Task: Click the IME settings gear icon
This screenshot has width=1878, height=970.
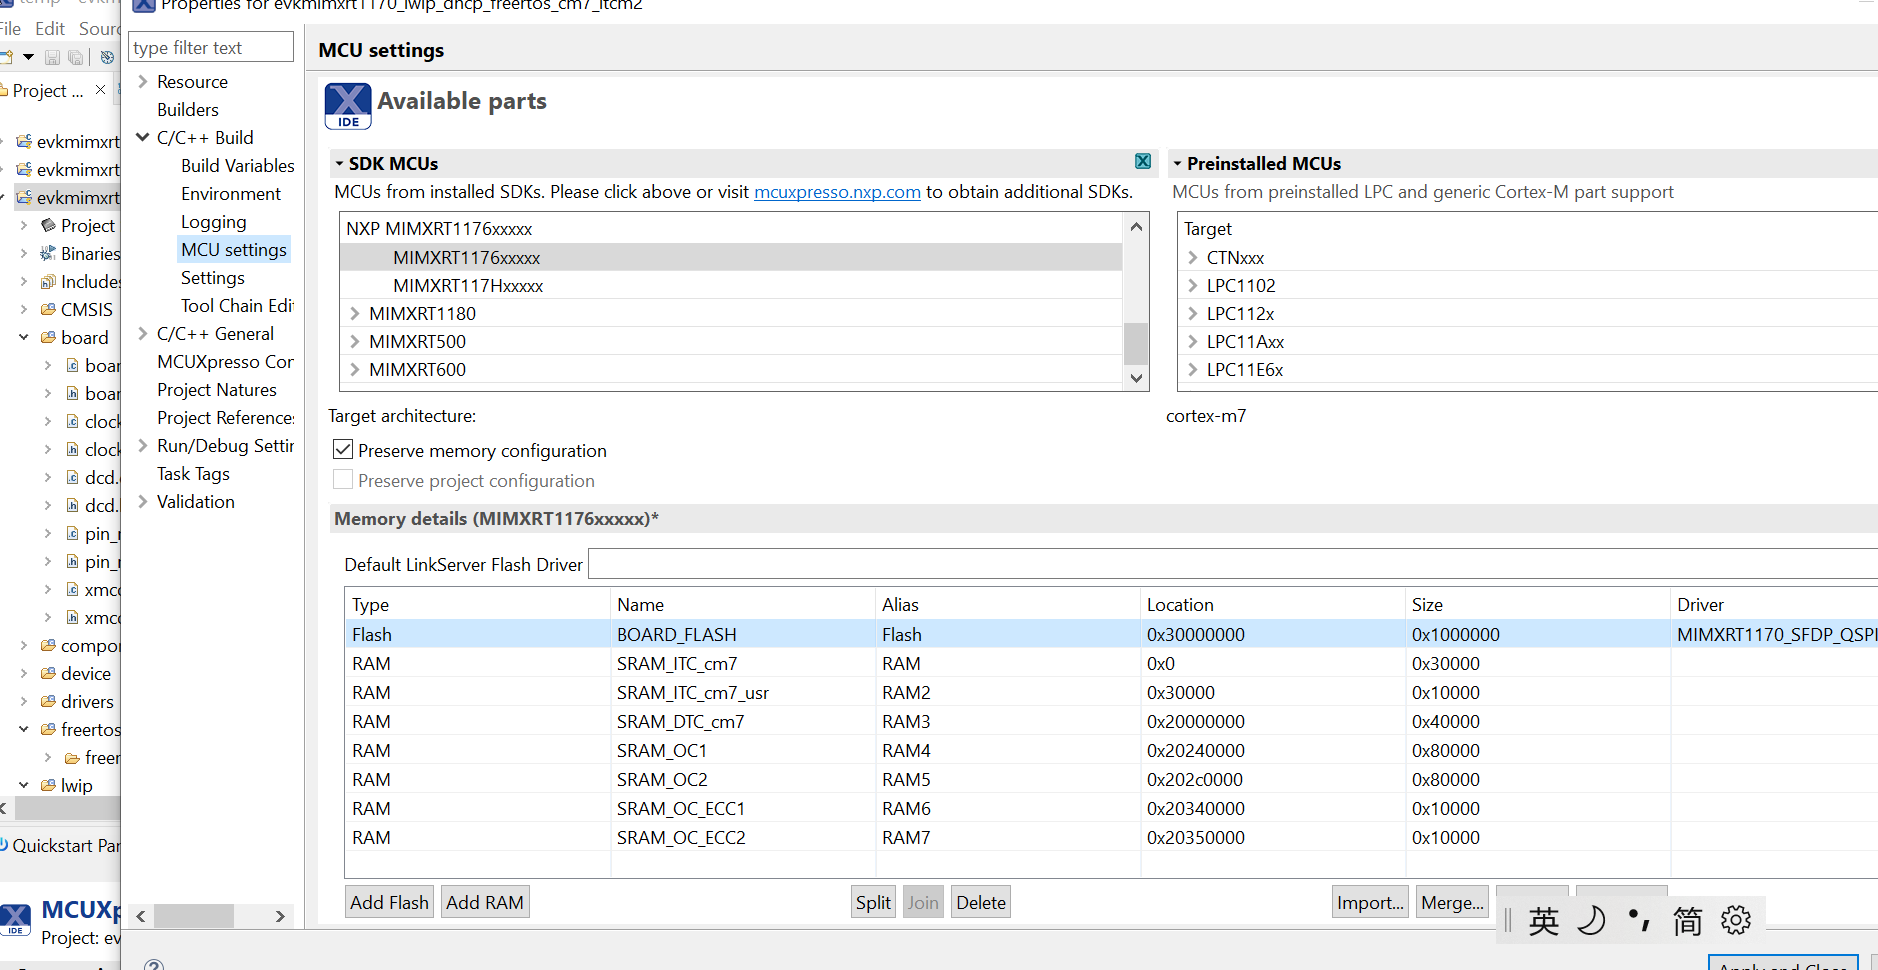Action: pyautogui.click(x=1735, y=920)
